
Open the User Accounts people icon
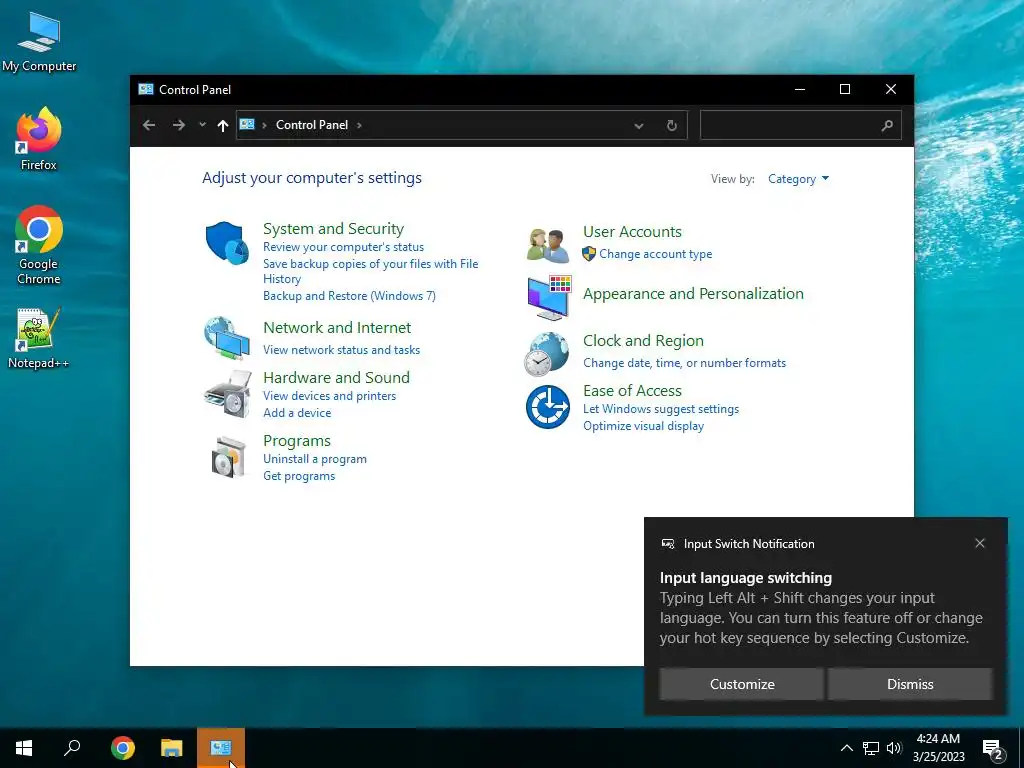[x=548, y=246]
